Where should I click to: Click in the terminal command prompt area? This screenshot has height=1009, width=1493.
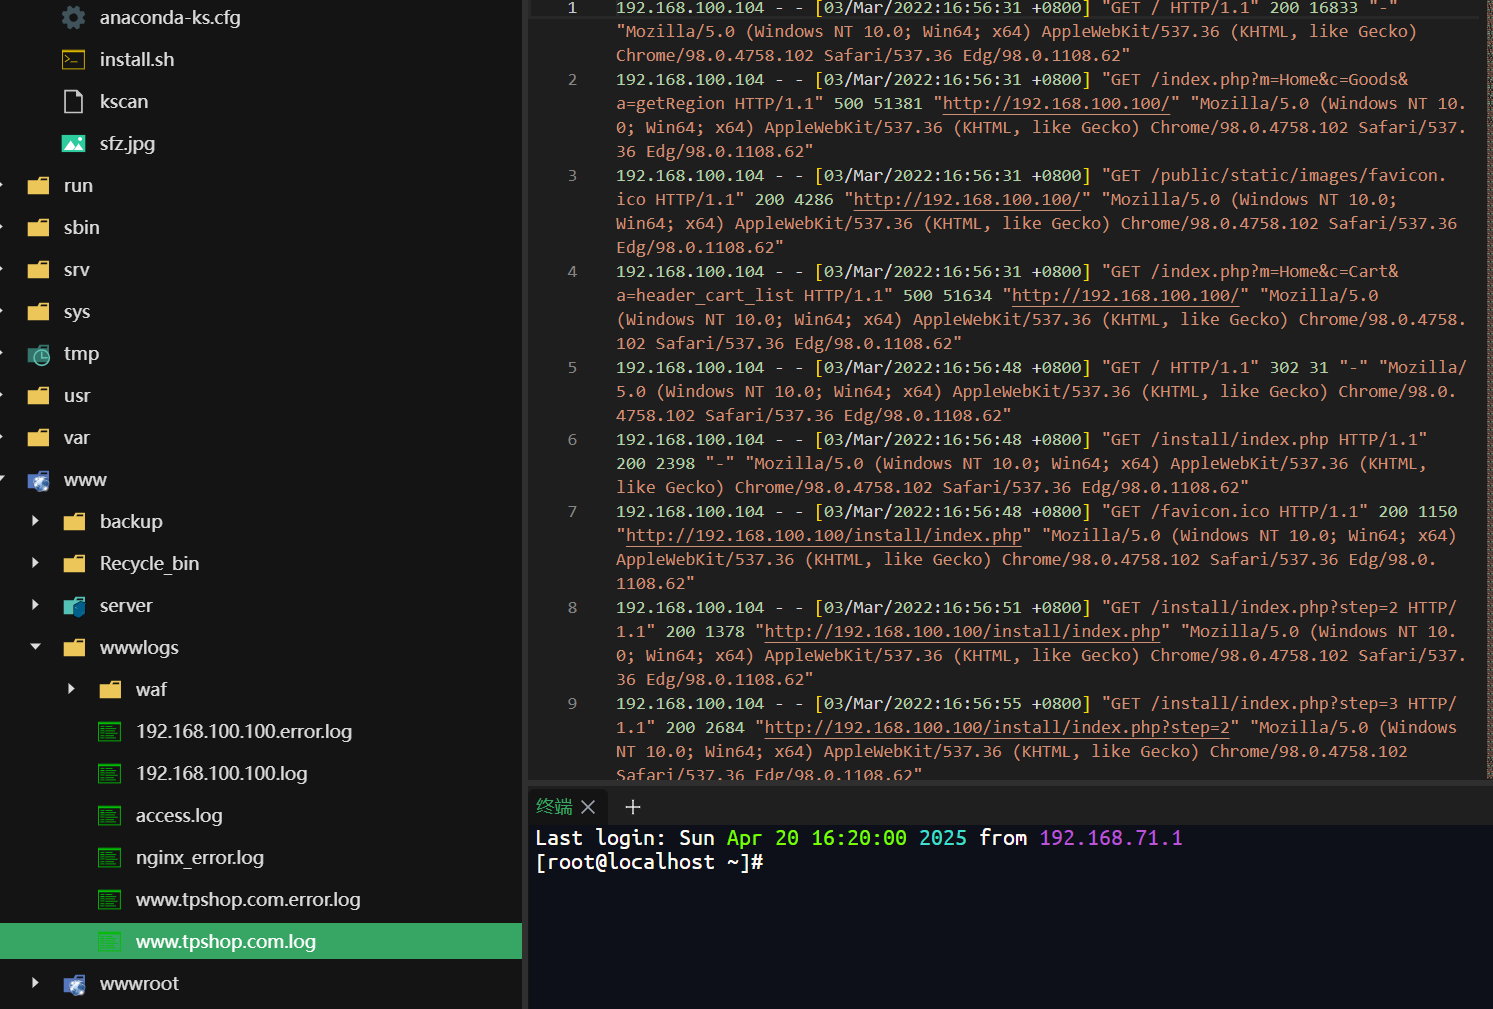(1010, 917)
